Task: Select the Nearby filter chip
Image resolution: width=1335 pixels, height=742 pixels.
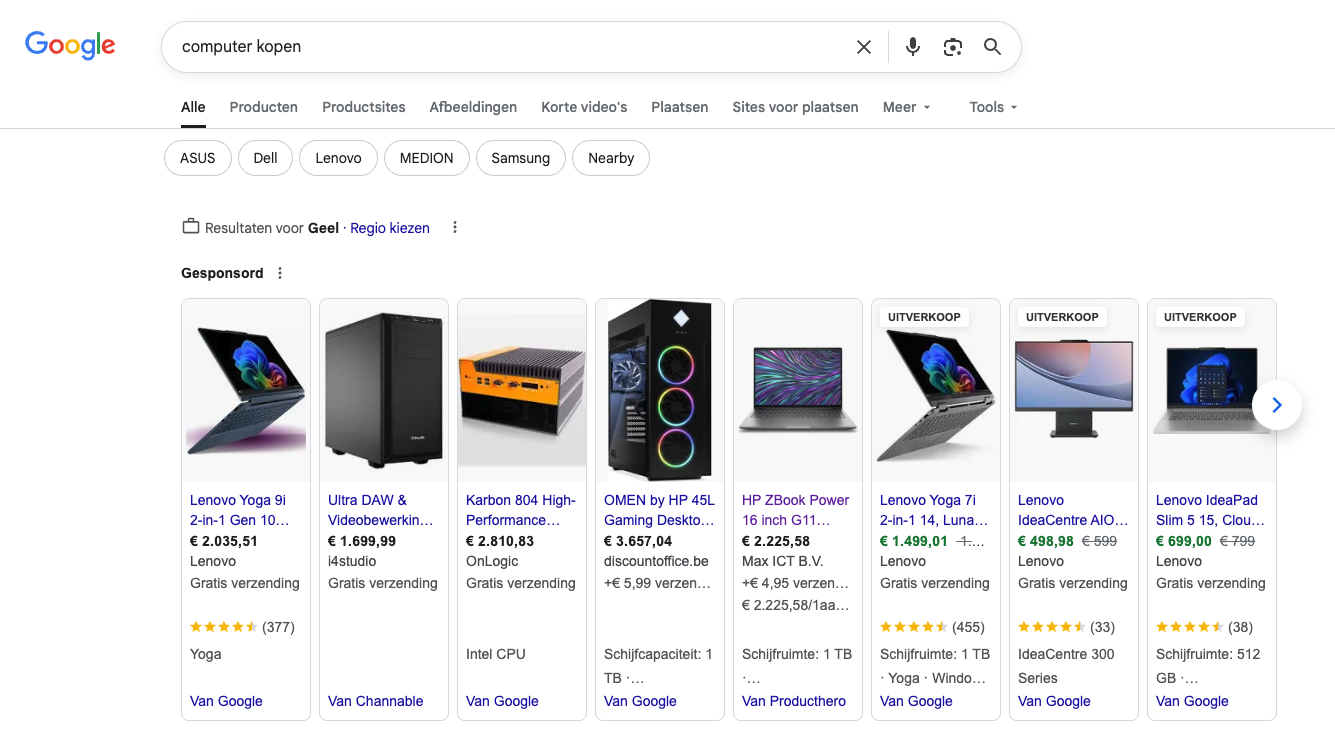Action: tap(611, 158)
